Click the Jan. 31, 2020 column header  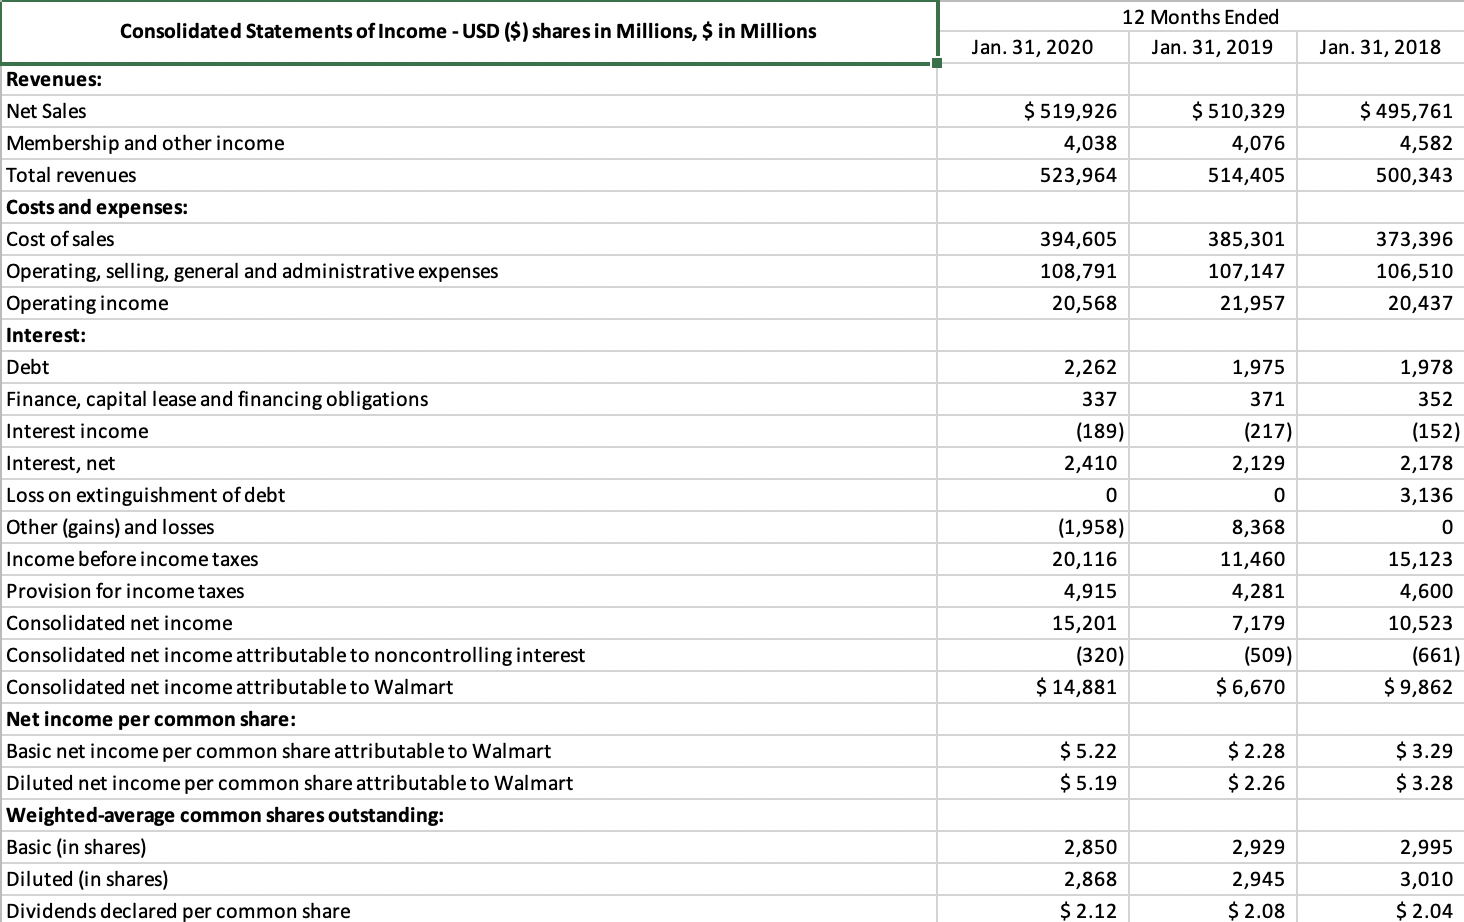pyautogui.click(x=1032, y=47)
